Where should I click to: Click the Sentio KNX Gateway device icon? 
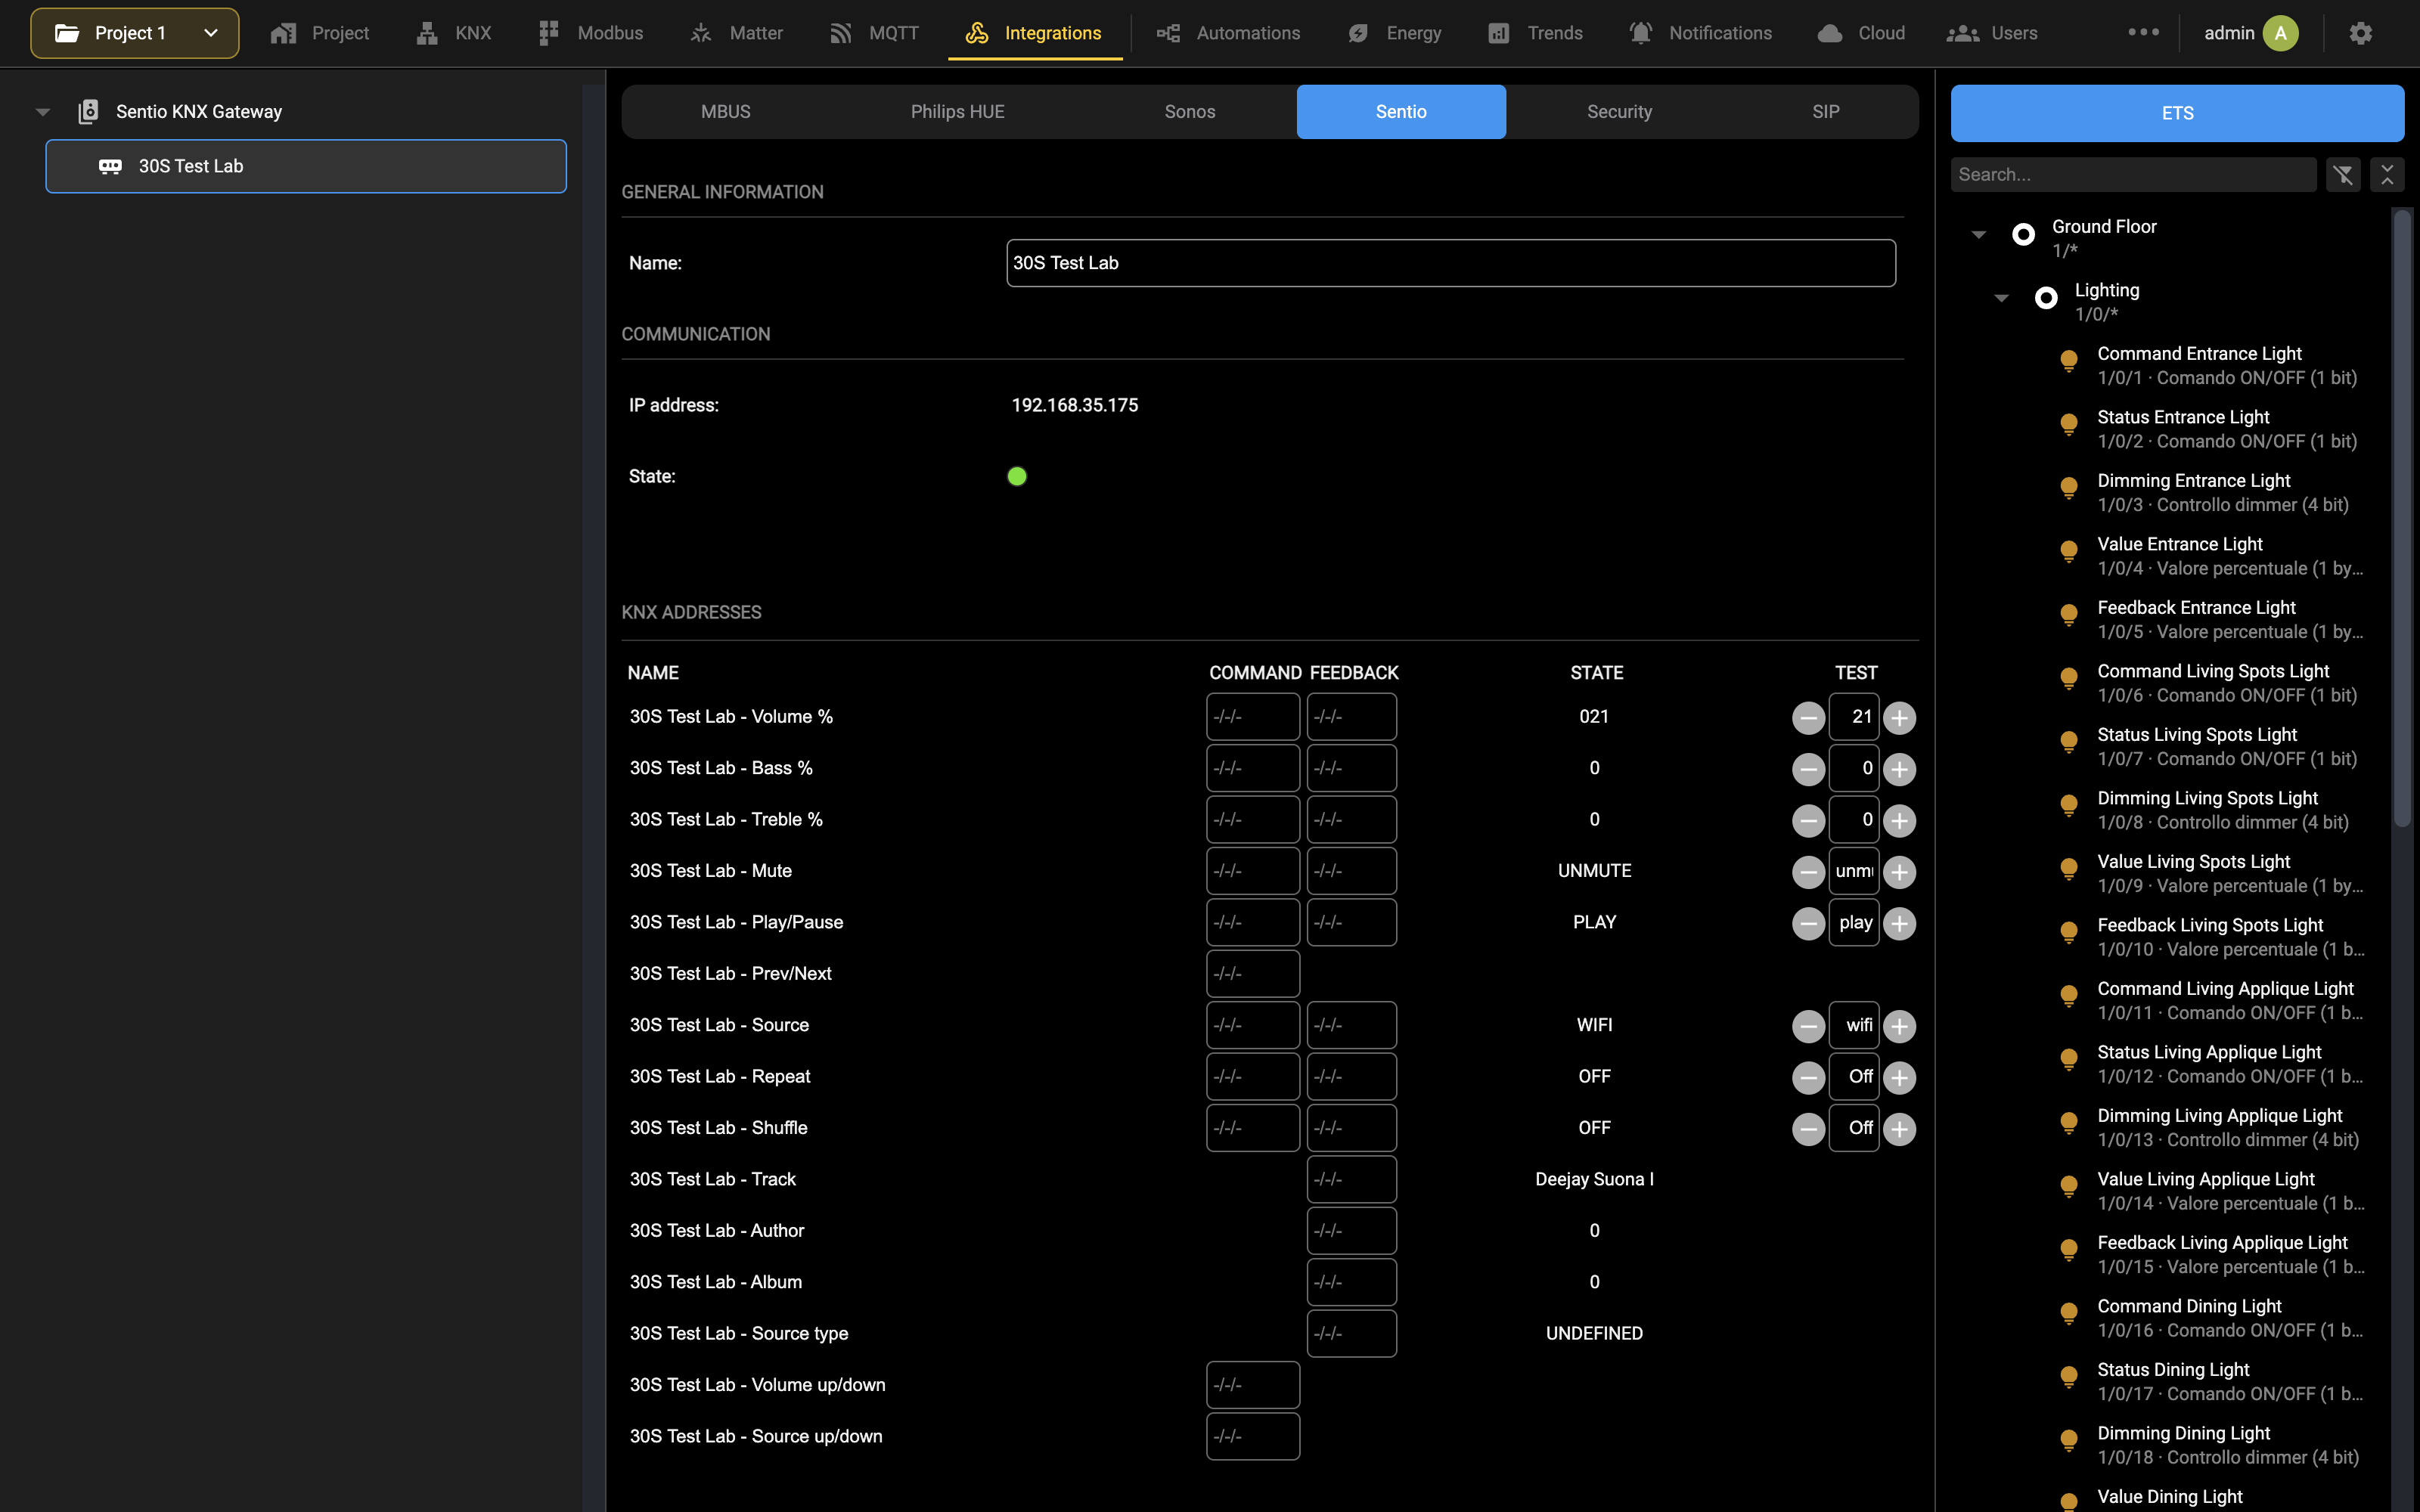point(88,111)
